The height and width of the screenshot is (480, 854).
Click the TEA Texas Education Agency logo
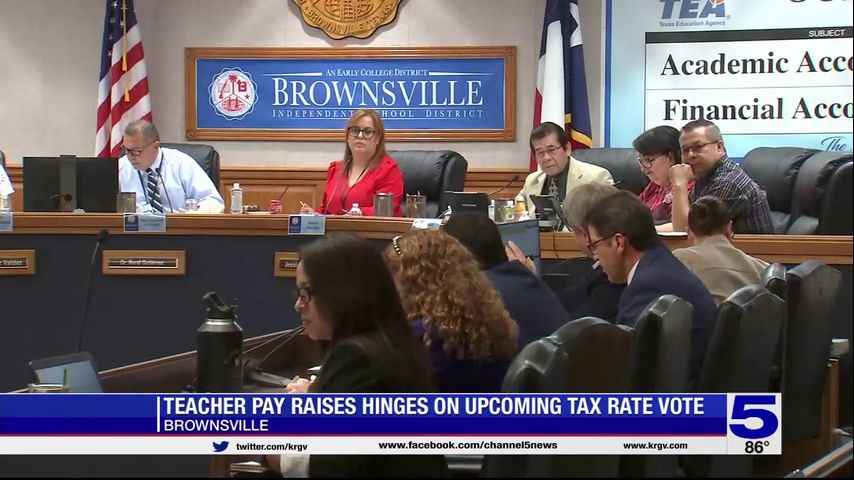(693, 12)
